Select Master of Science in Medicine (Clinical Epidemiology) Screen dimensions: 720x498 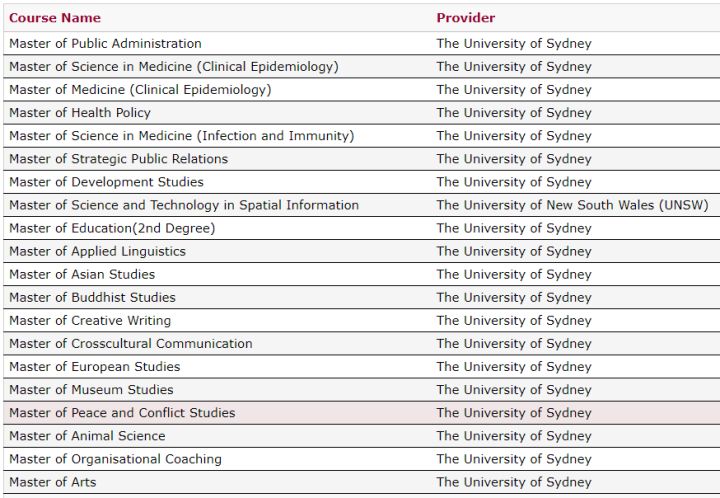point(174,67)
